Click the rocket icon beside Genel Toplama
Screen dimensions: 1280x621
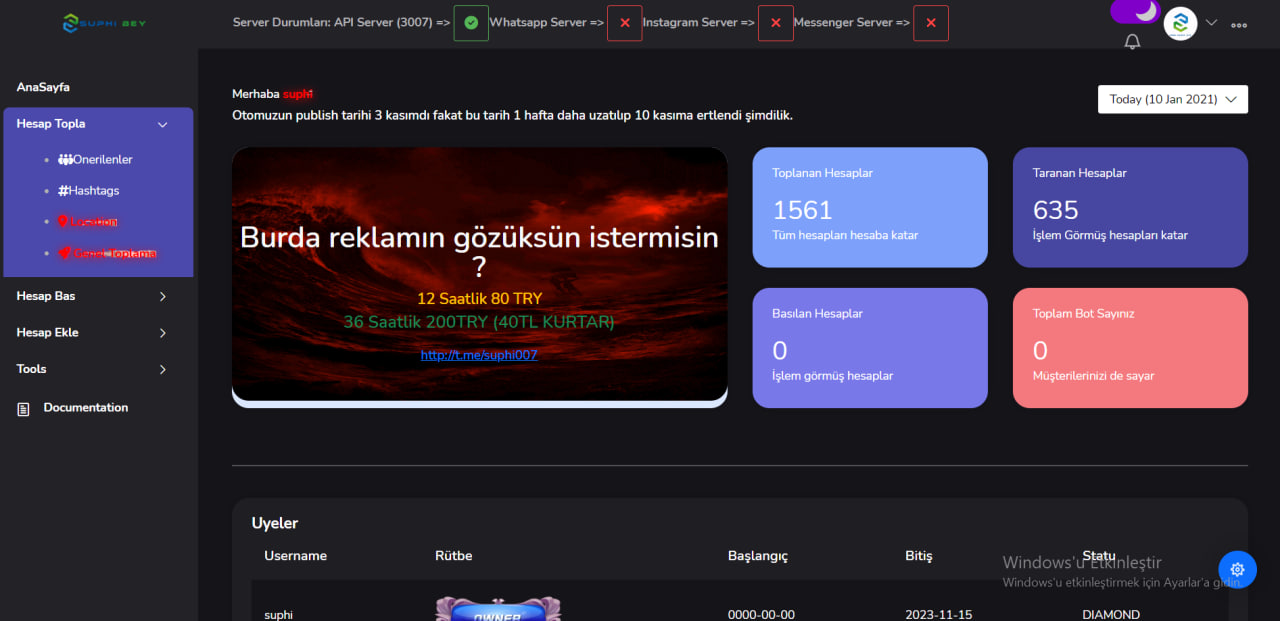(x=65, y=253)
